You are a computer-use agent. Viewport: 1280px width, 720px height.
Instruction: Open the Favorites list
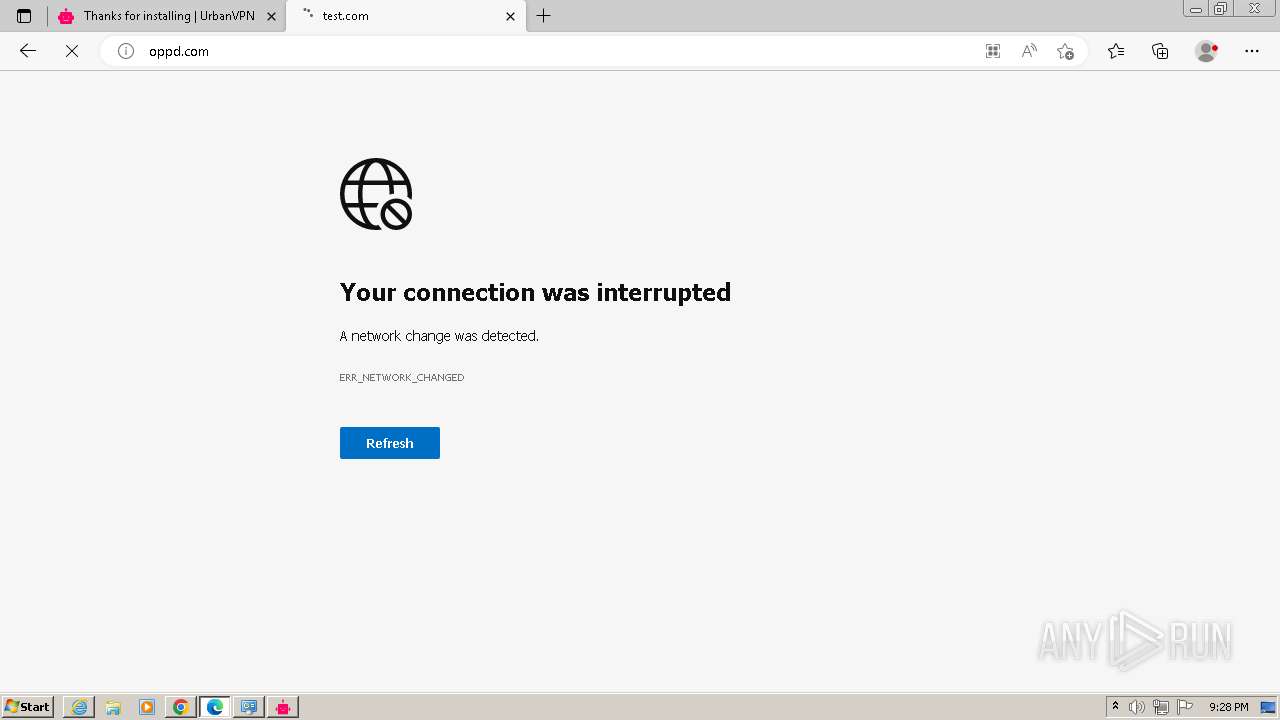coord(1116,51)
